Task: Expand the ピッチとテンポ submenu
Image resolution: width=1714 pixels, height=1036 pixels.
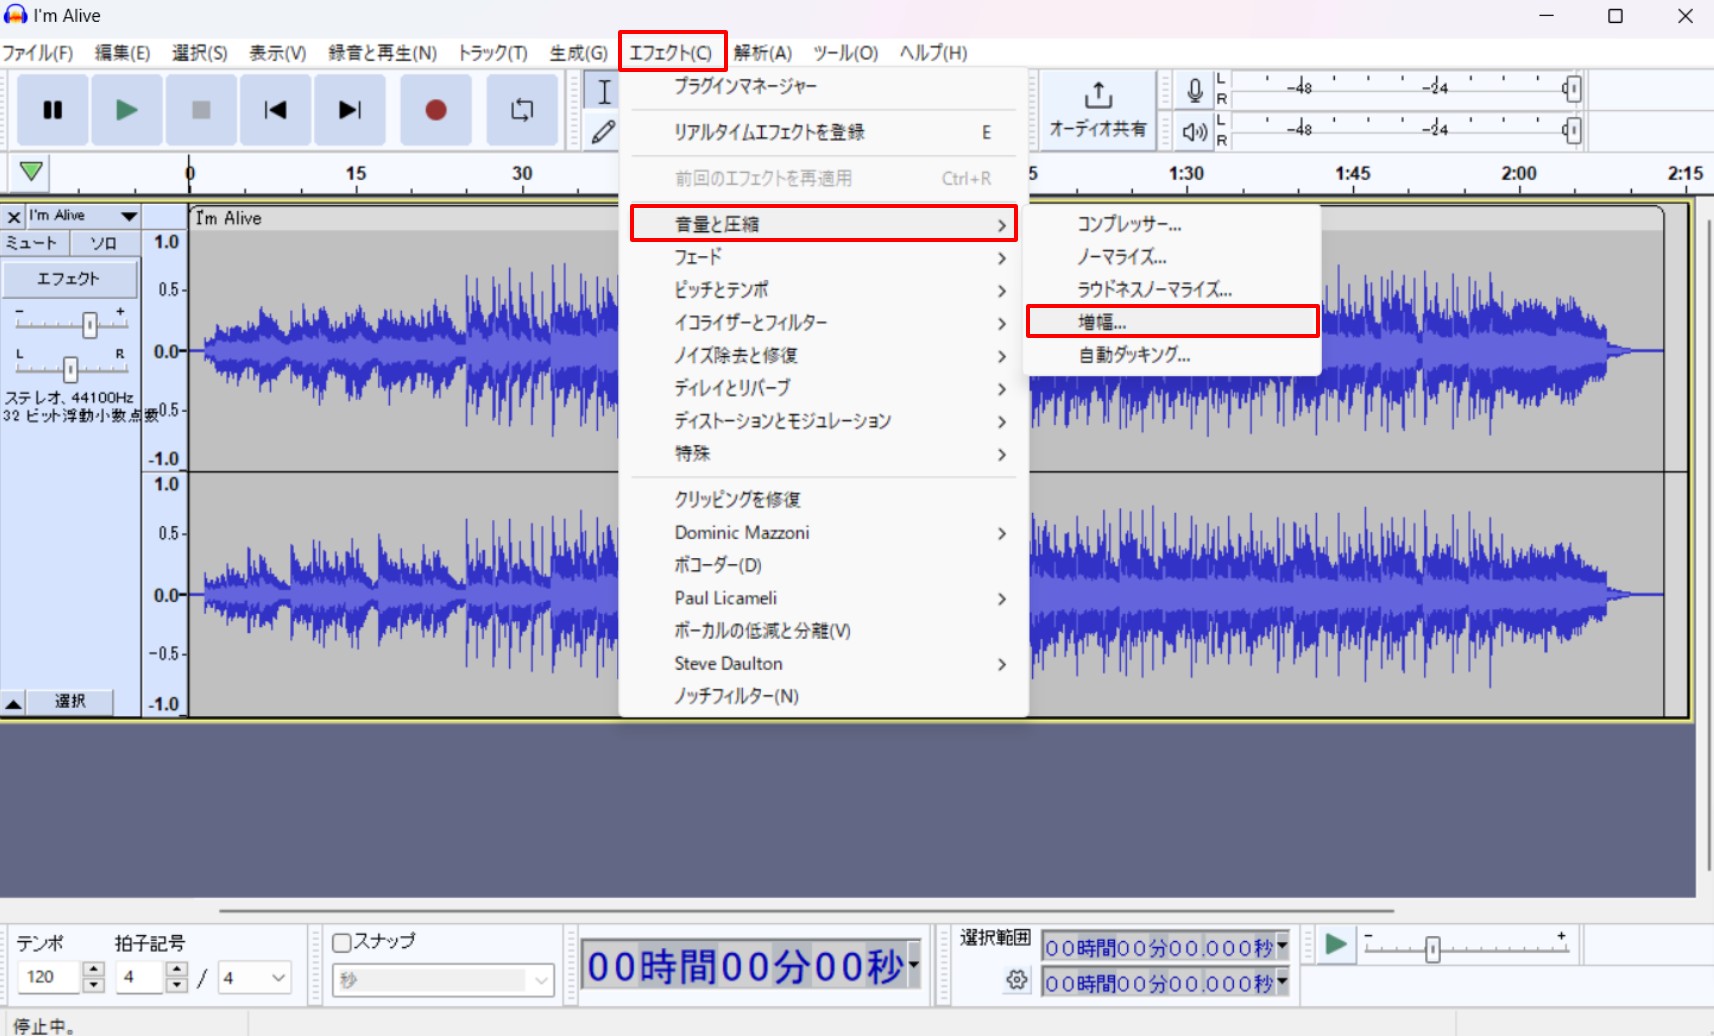Action: click(824, 290)
